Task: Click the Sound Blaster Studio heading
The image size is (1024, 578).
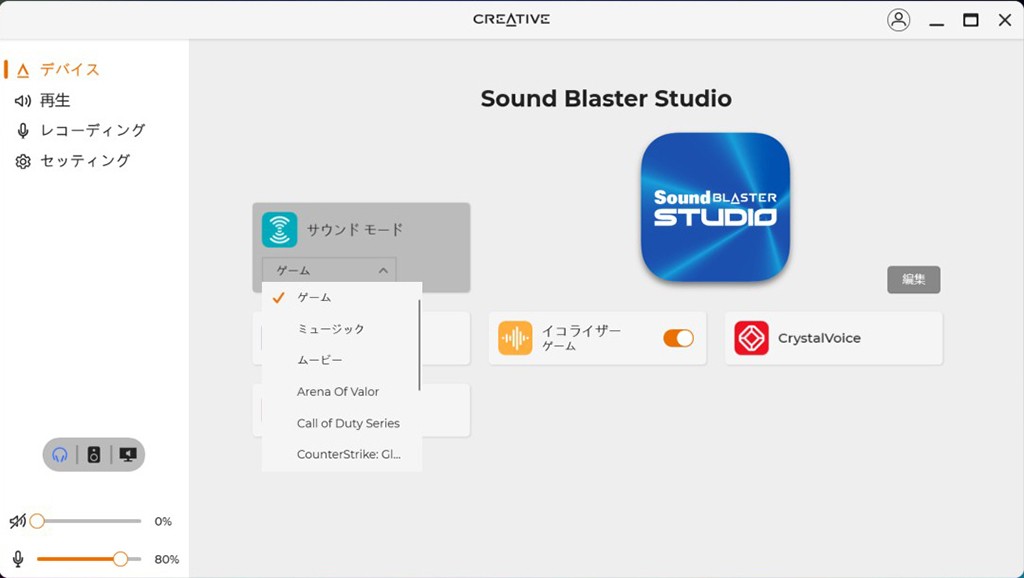Action: coord(606,99)
